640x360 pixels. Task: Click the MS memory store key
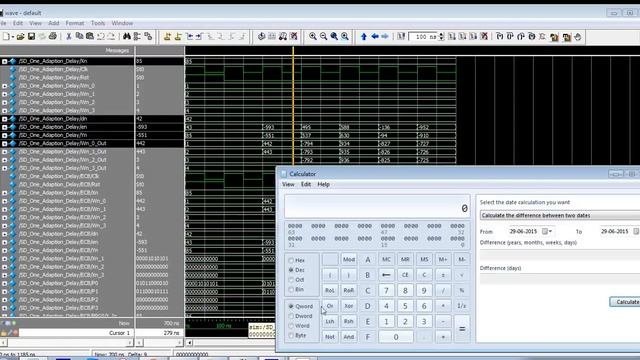[424, 260]
